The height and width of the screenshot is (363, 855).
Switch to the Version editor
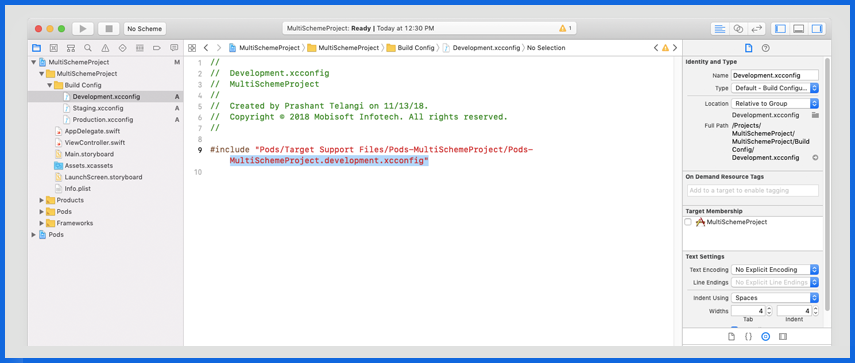point(756,28)
